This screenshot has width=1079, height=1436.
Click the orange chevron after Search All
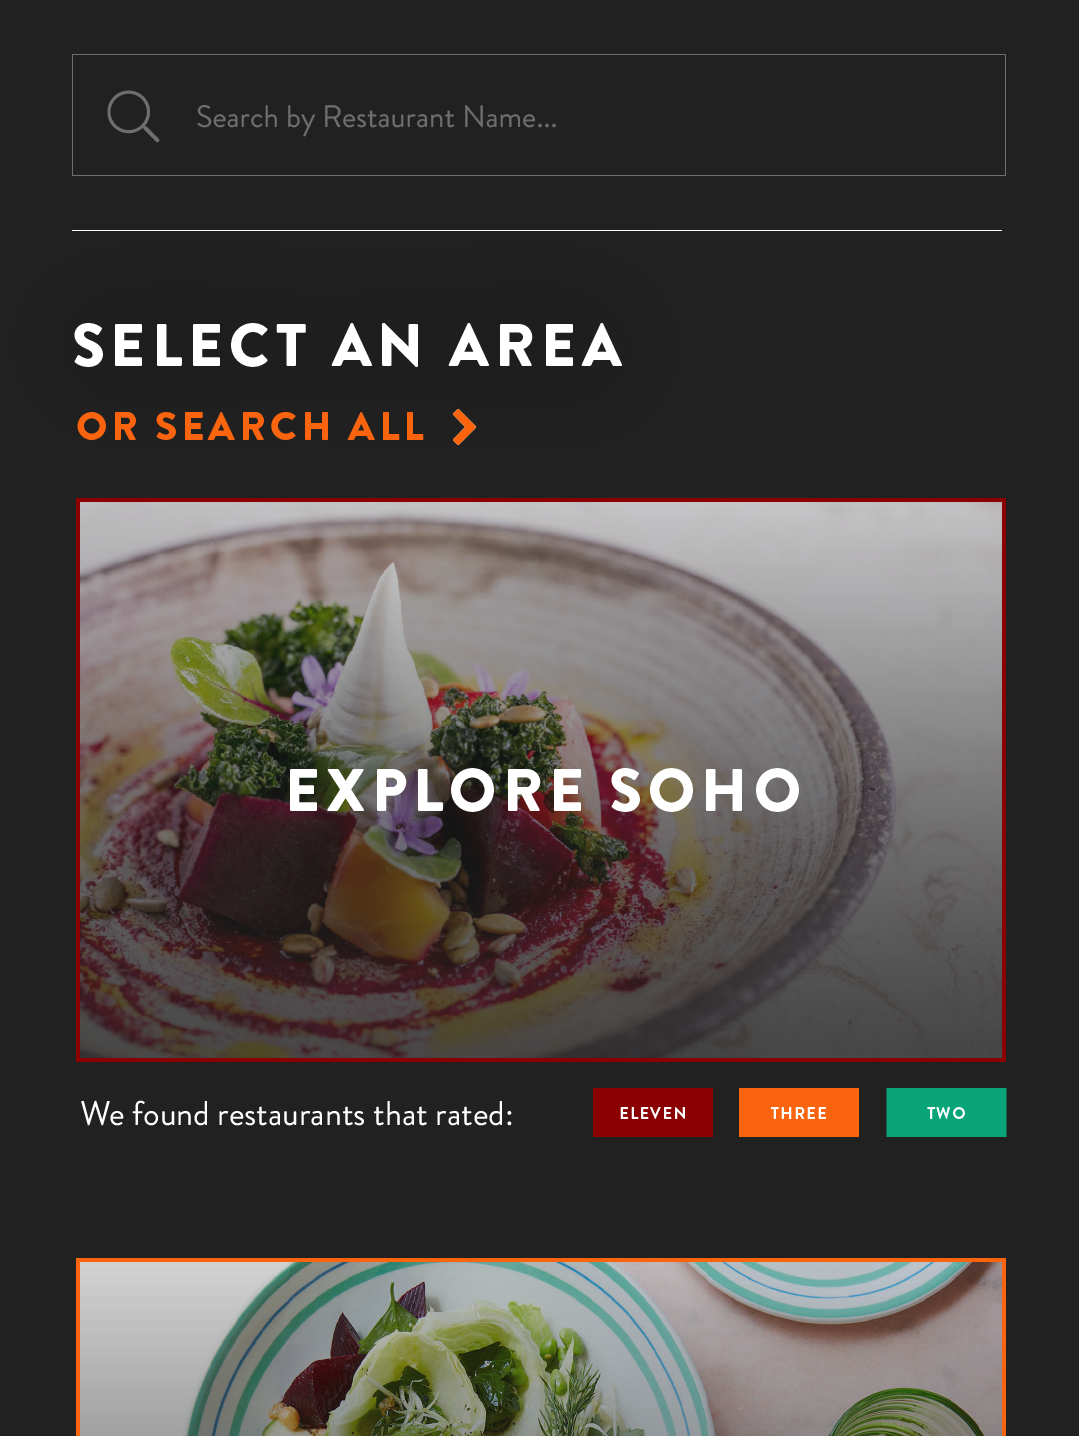pyautogui.click(x=464, y=427)
